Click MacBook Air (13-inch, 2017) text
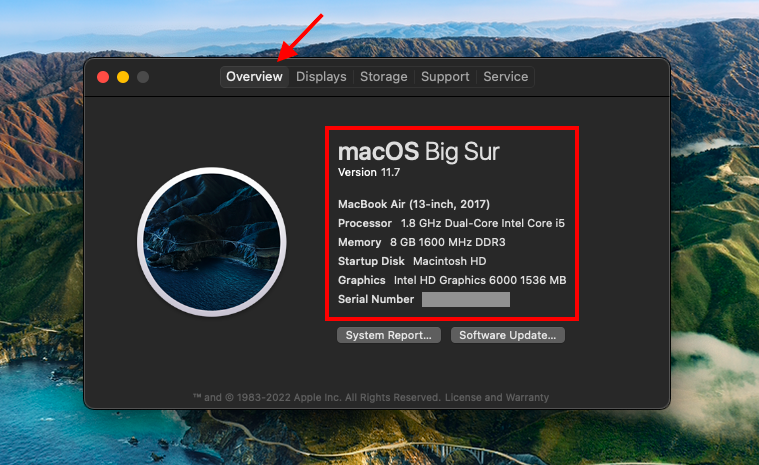The image size is (759, 465). (414, 204)
